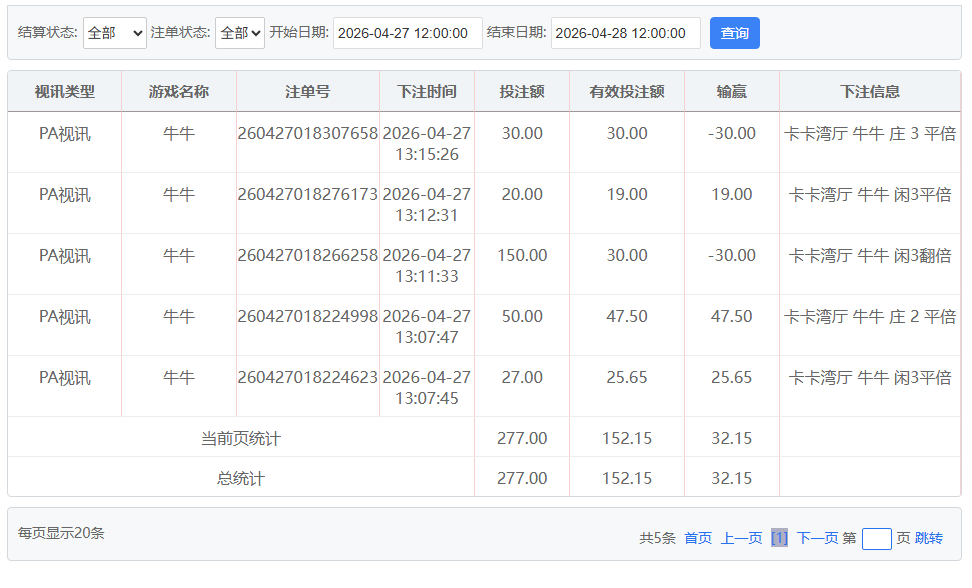Select order number 260427018307658

coord(307,133)
